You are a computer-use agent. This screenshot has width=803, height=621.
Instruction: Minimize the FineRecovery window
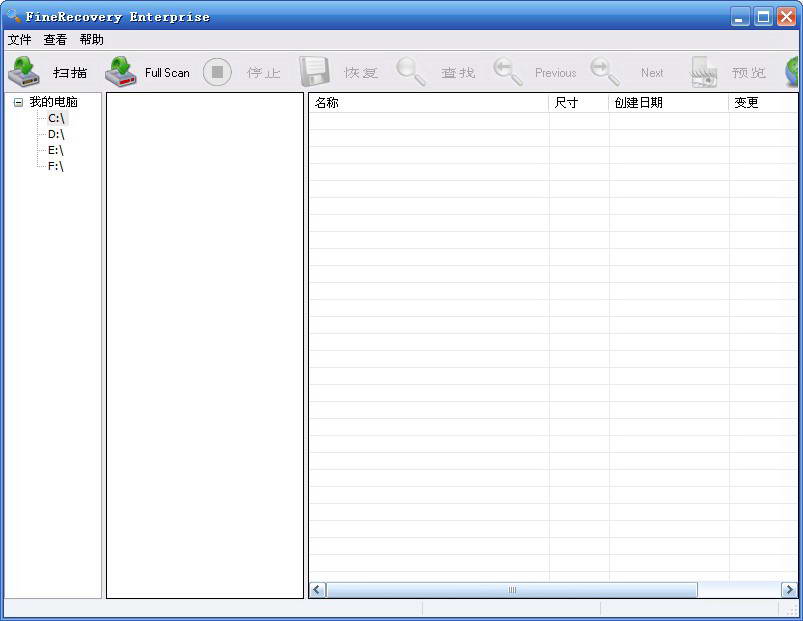(x=739, y=17)
